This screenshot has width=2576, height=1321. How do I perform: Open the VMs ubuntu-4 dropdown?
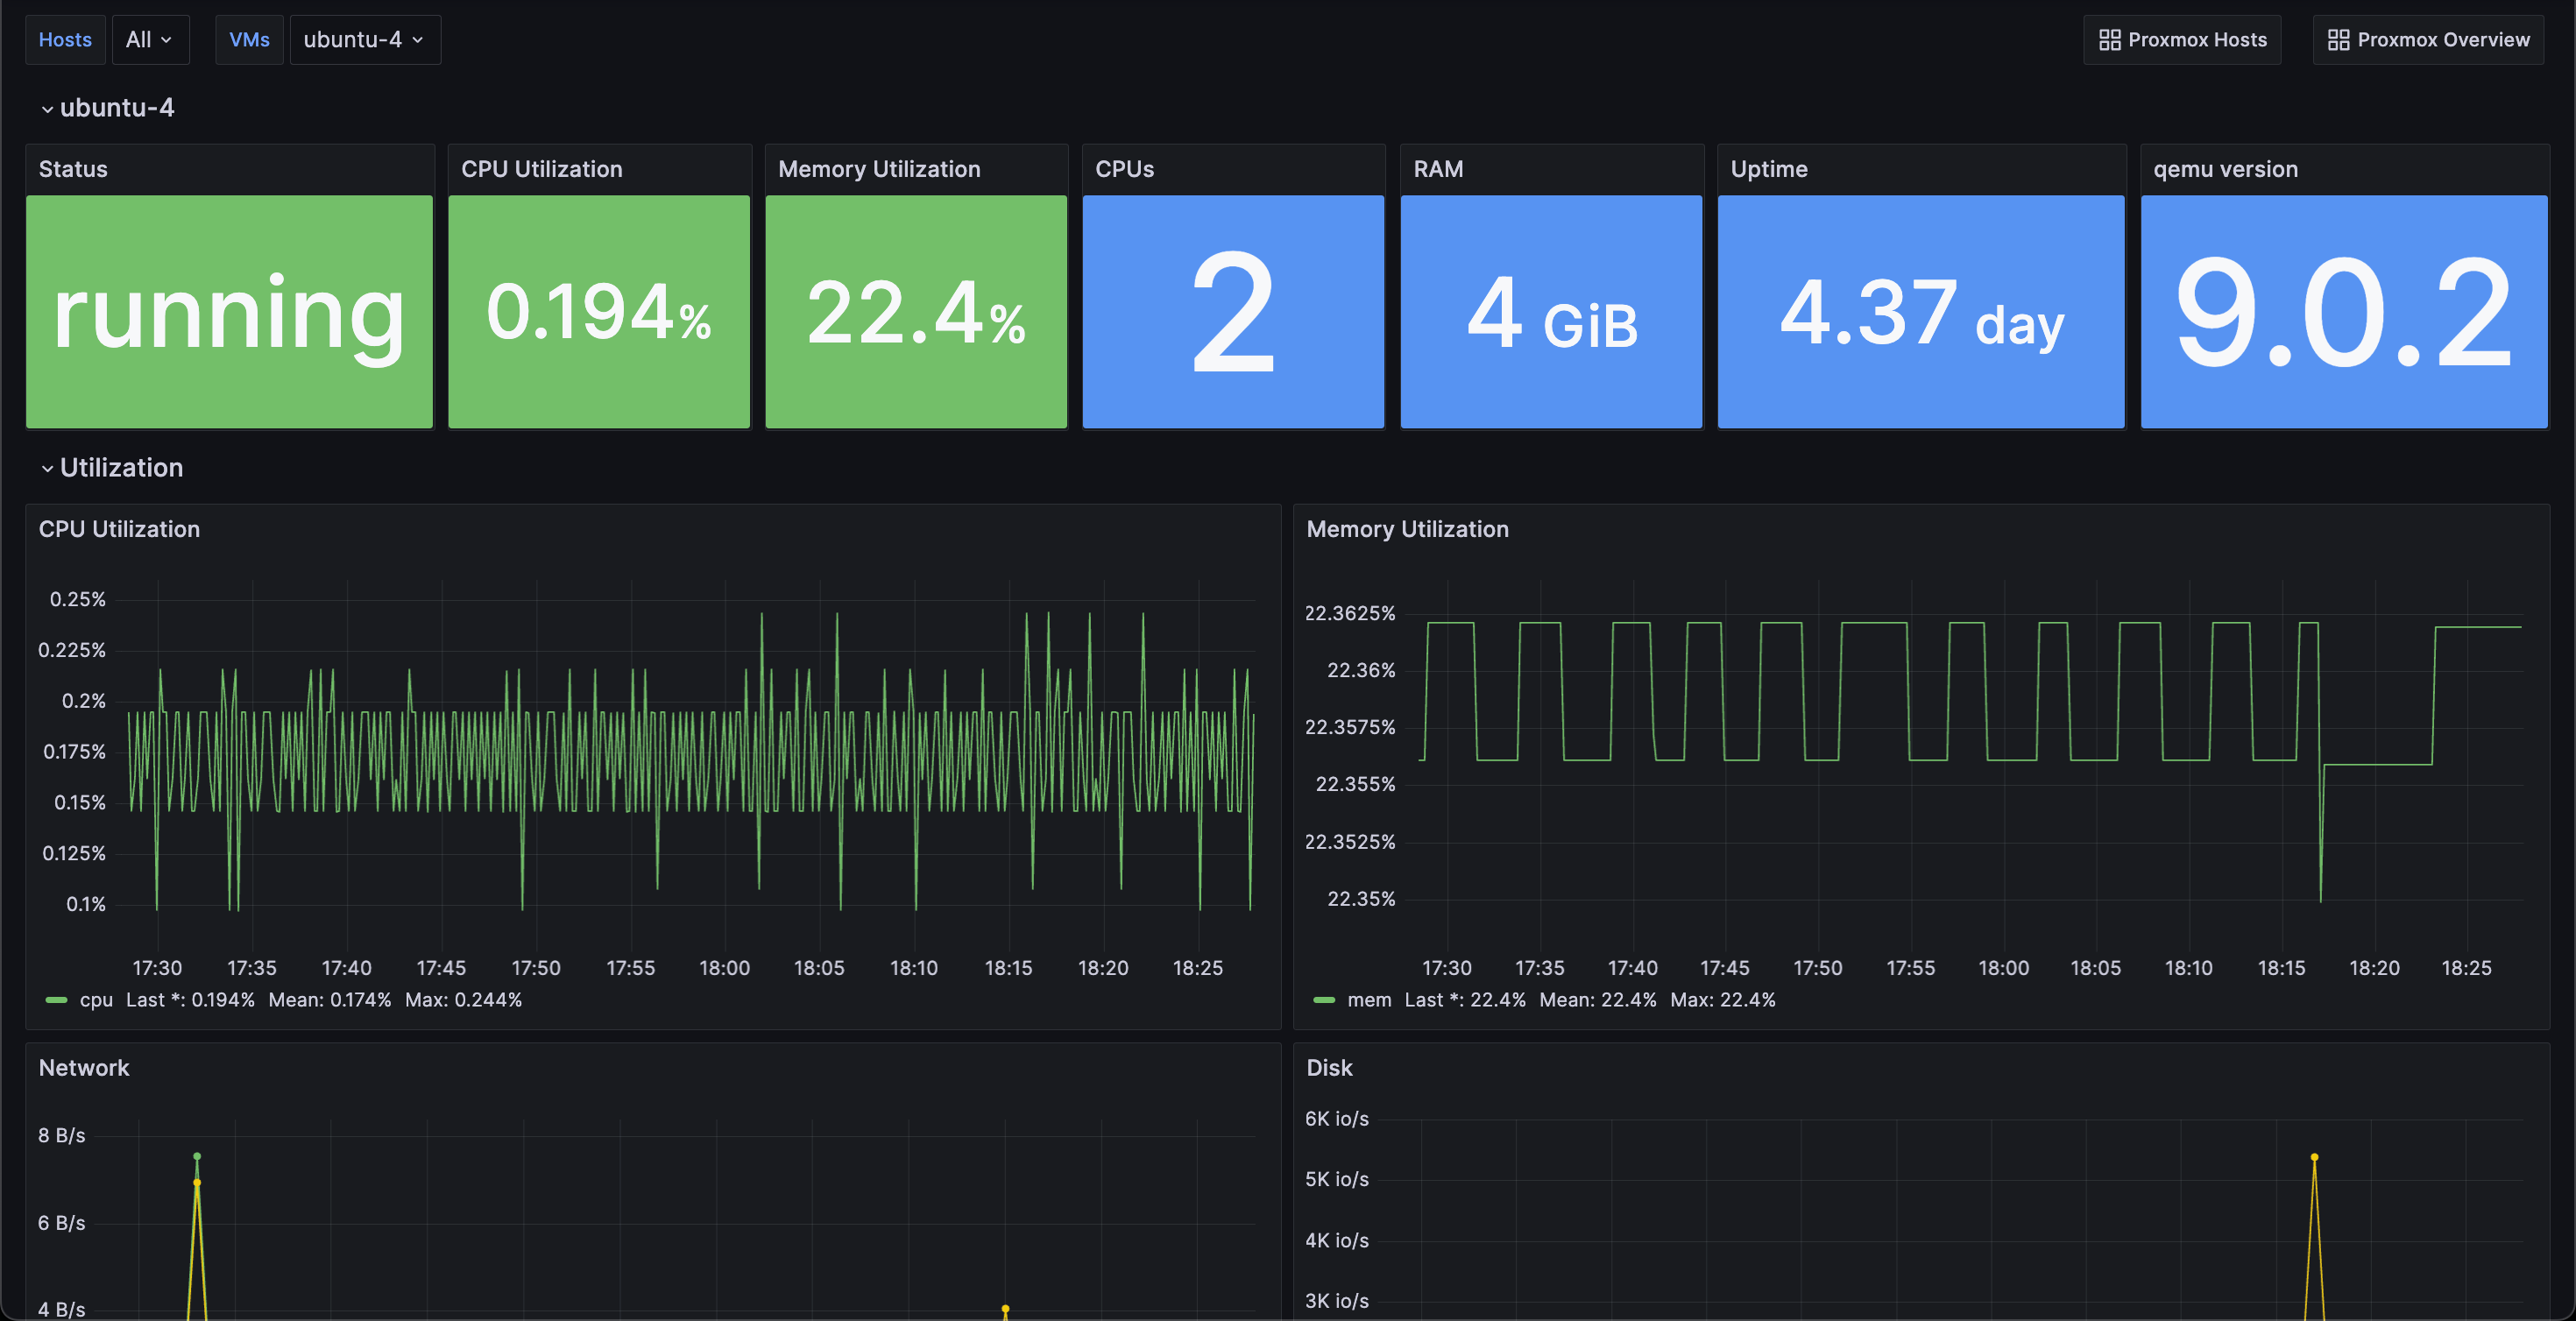click(364, 40)
